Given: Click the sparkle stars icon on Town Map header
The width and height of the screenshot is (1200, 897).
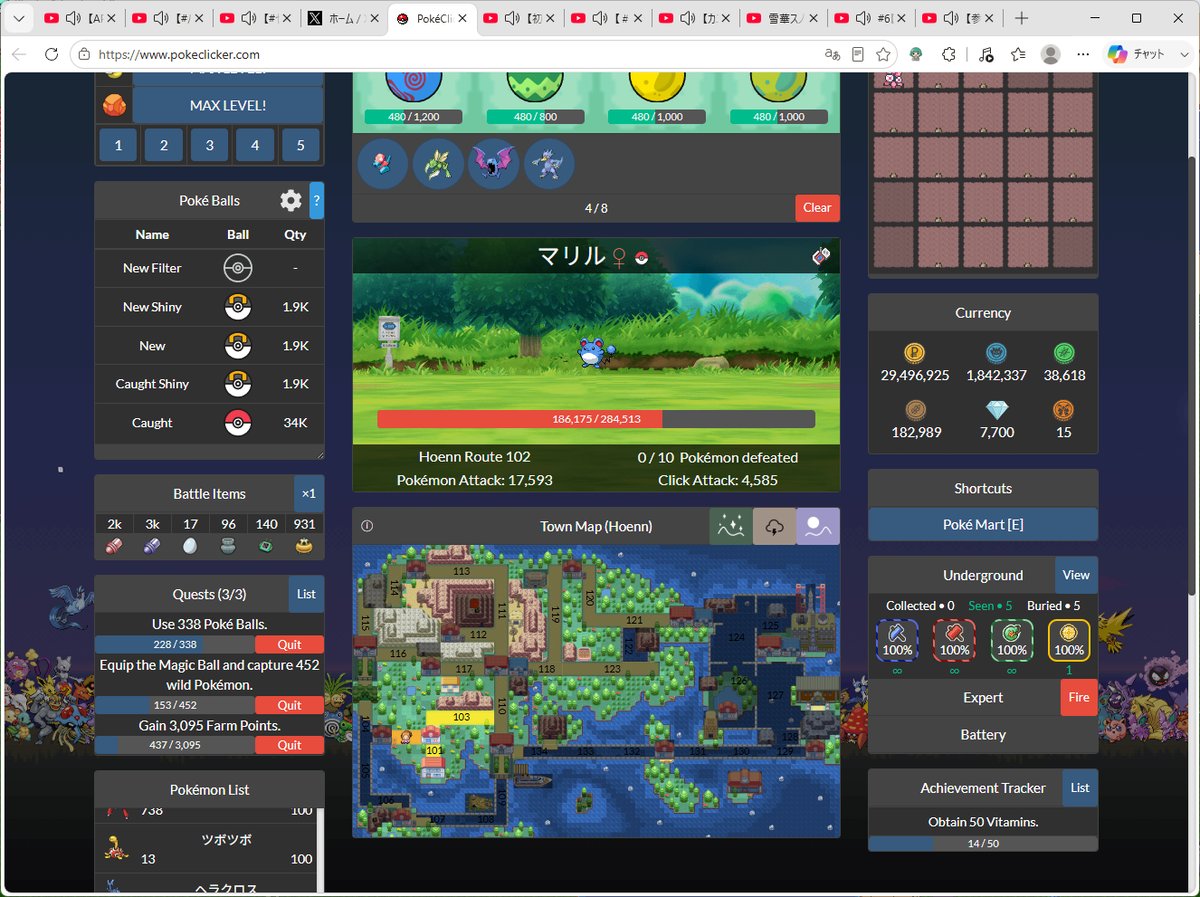Looking at the screenshot, I should click(x=731, y=526).
